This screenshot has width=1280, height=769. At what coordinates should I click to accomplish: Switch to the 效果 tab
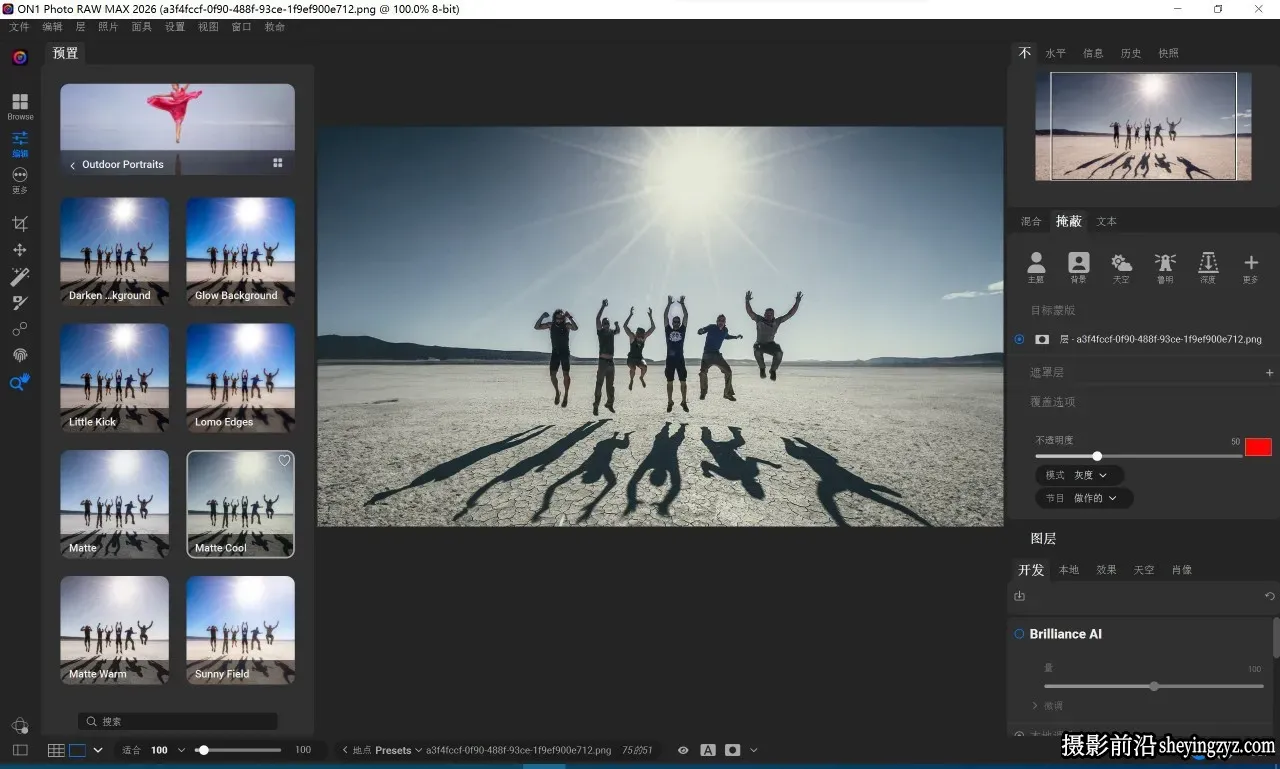[1106, 570]
